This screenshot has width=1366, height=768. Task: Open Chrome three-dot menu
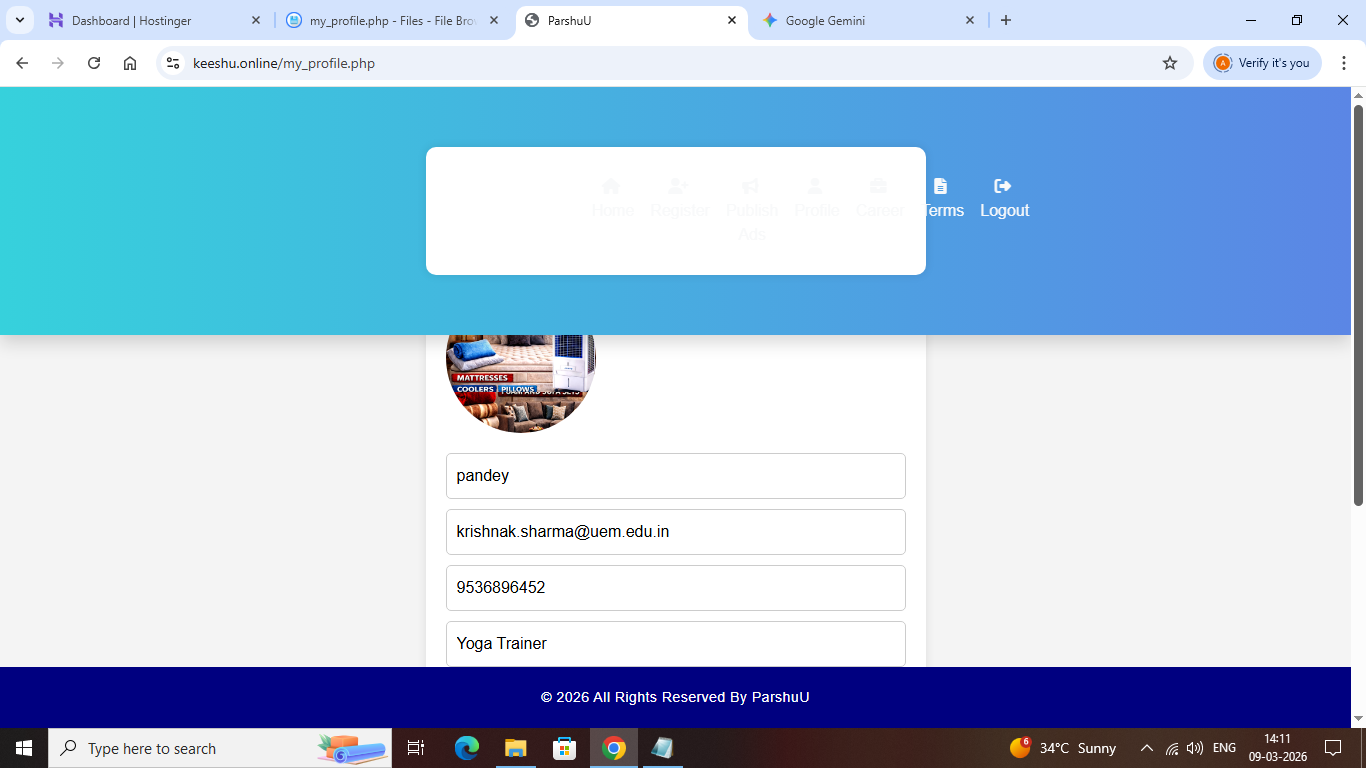1344,63
